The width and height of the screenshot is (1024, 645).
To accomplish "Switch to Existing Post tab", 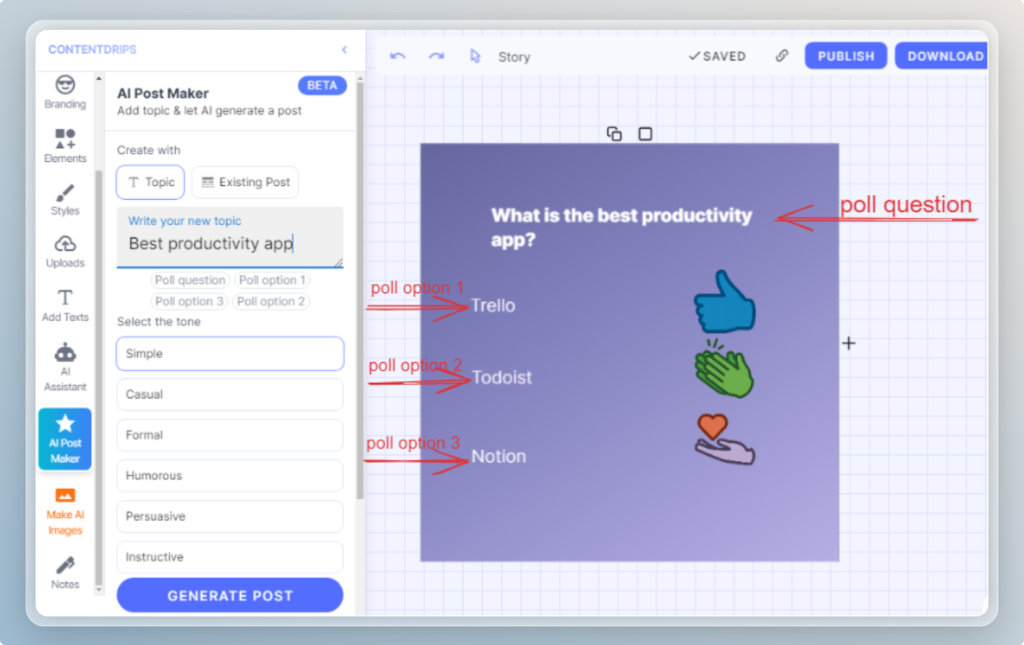I will (245, 182).
